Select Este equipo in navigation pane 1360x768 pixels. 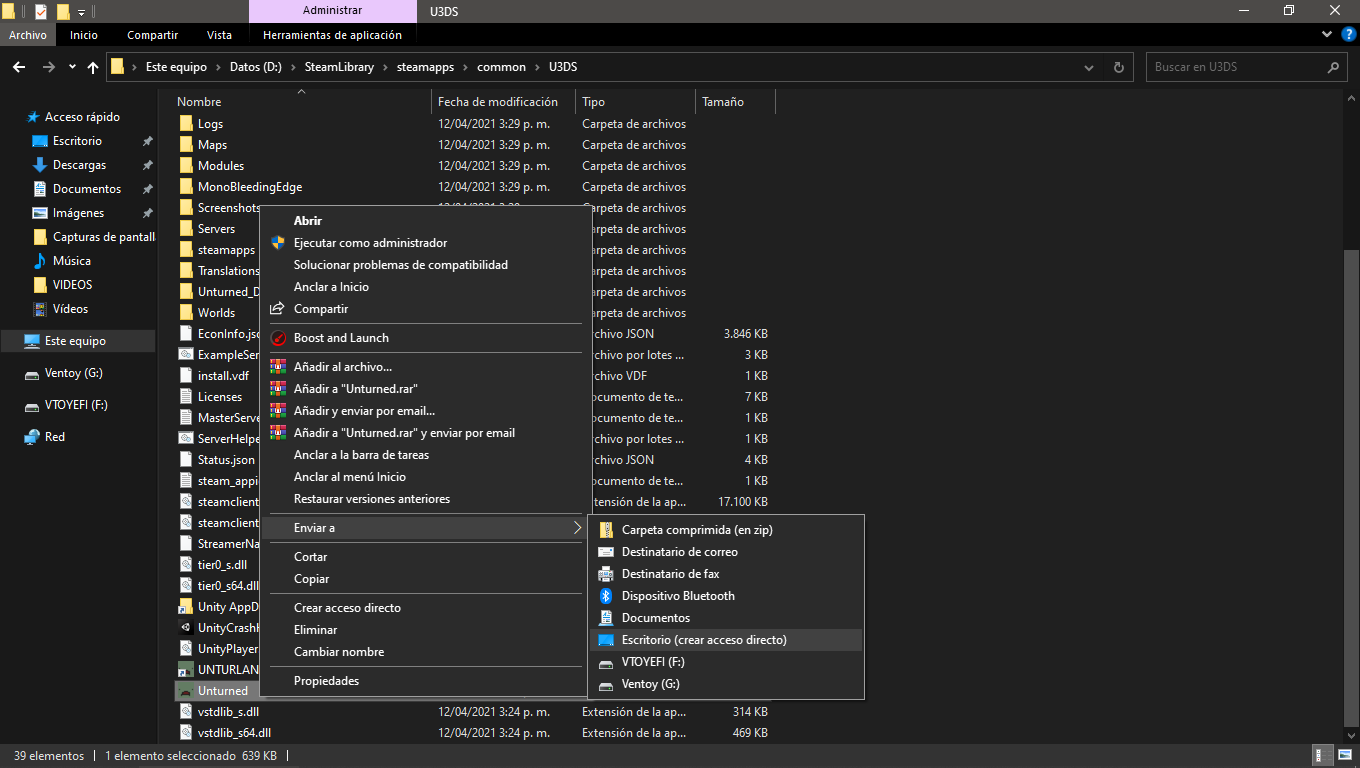(77, 341)
